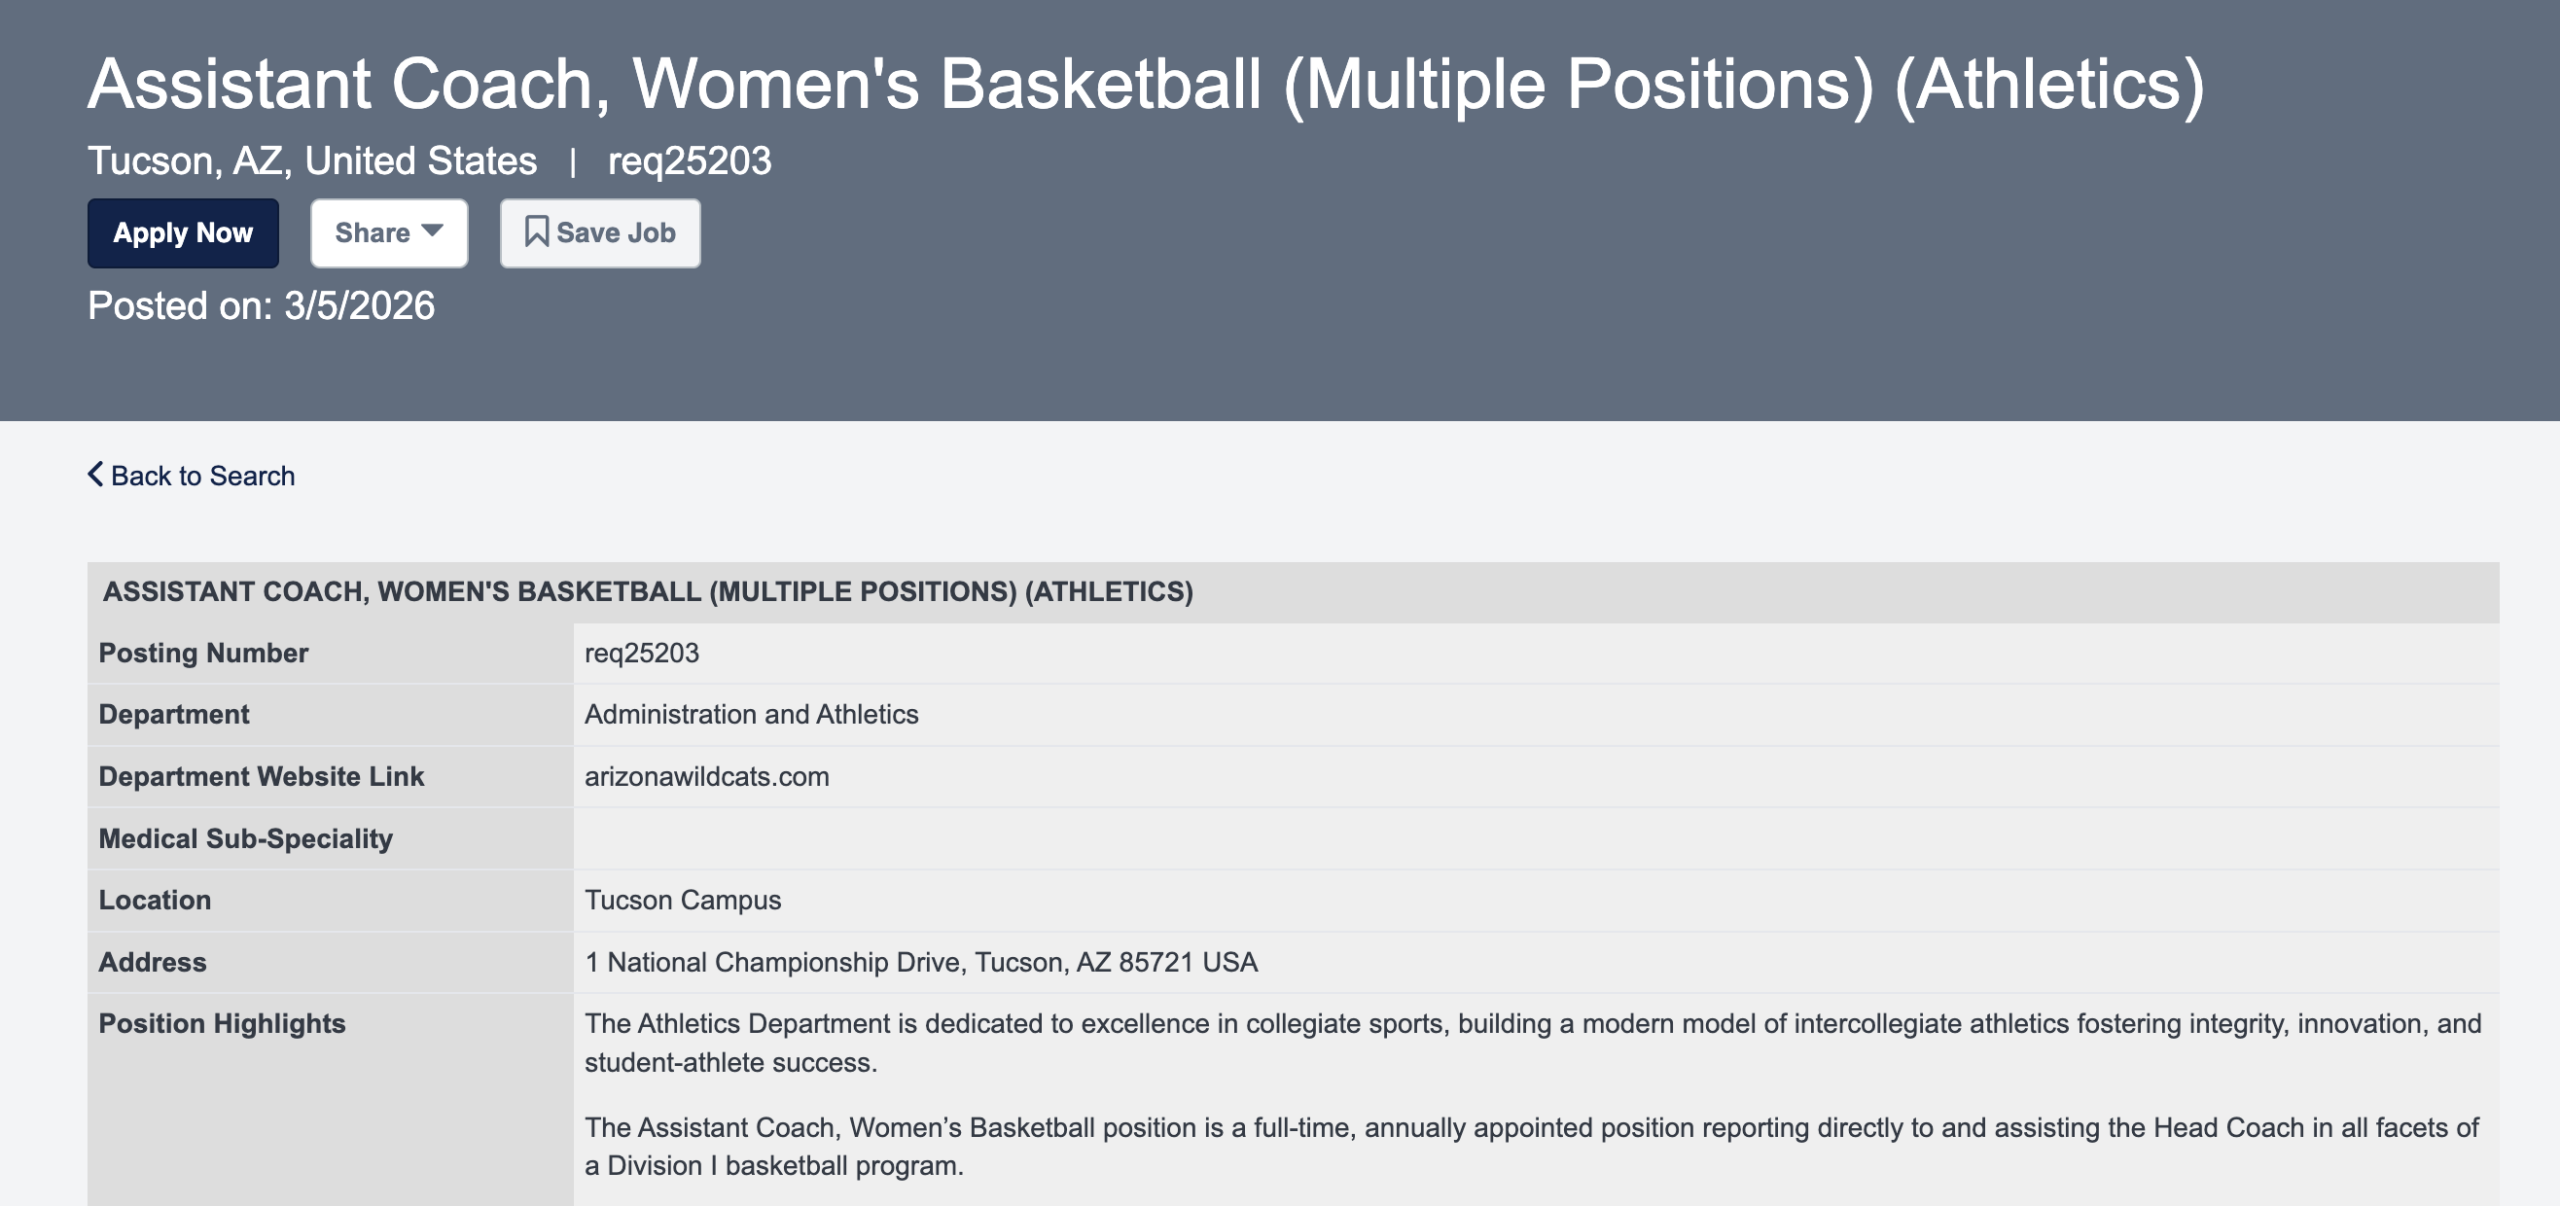This screenshot has height=1206, width=2560.
Task: Click the Posted on date text
Action: click(x=261, y=306)
